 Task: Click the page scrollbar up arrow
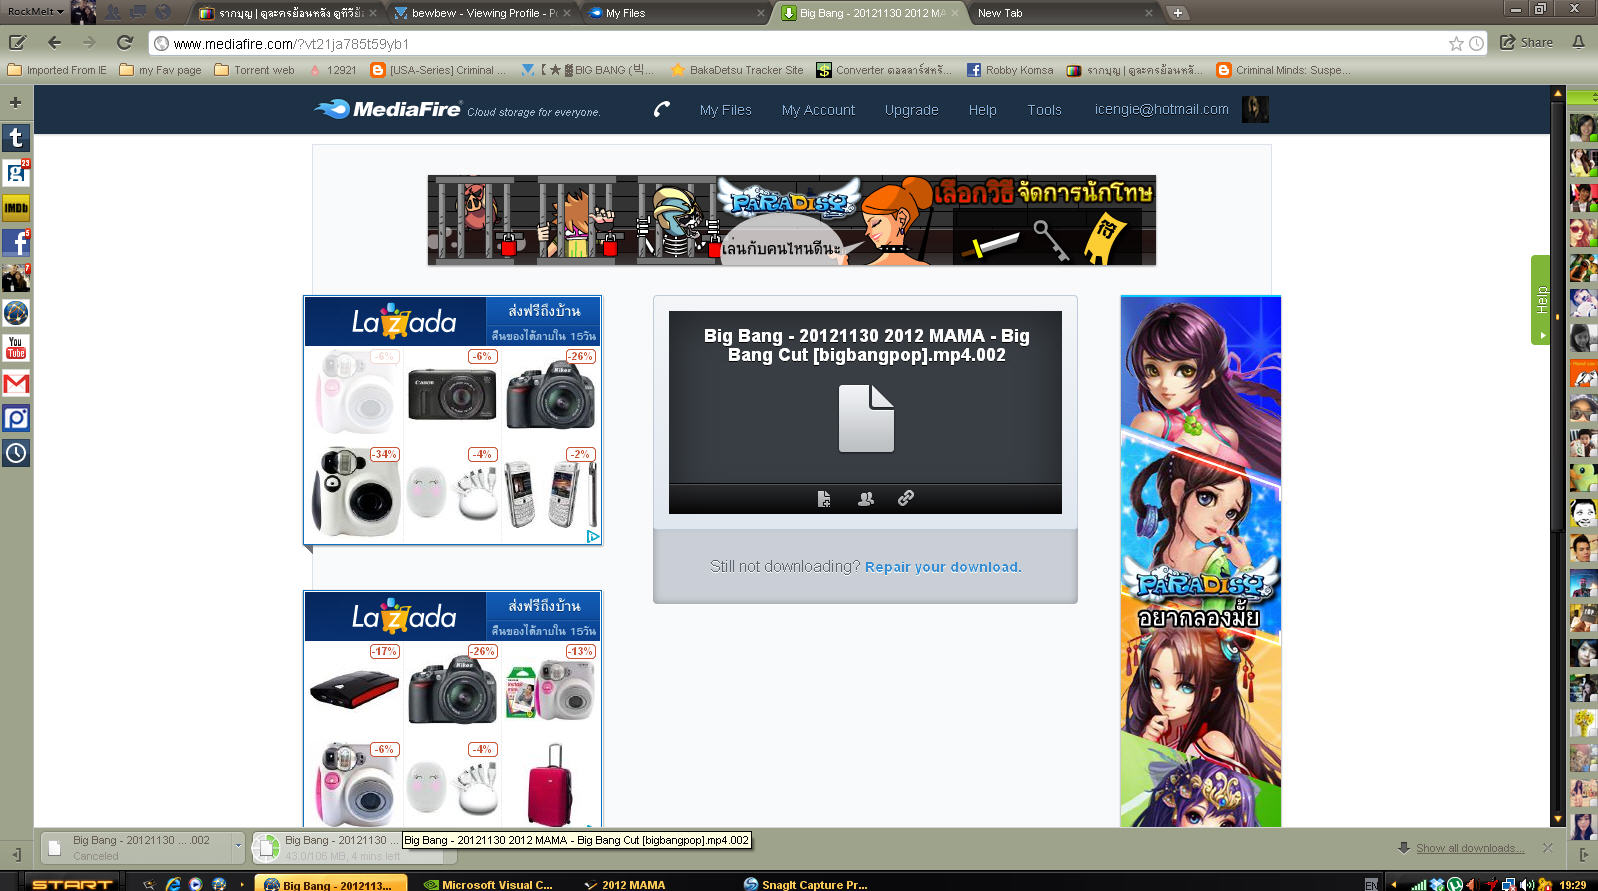point(1557,93)
